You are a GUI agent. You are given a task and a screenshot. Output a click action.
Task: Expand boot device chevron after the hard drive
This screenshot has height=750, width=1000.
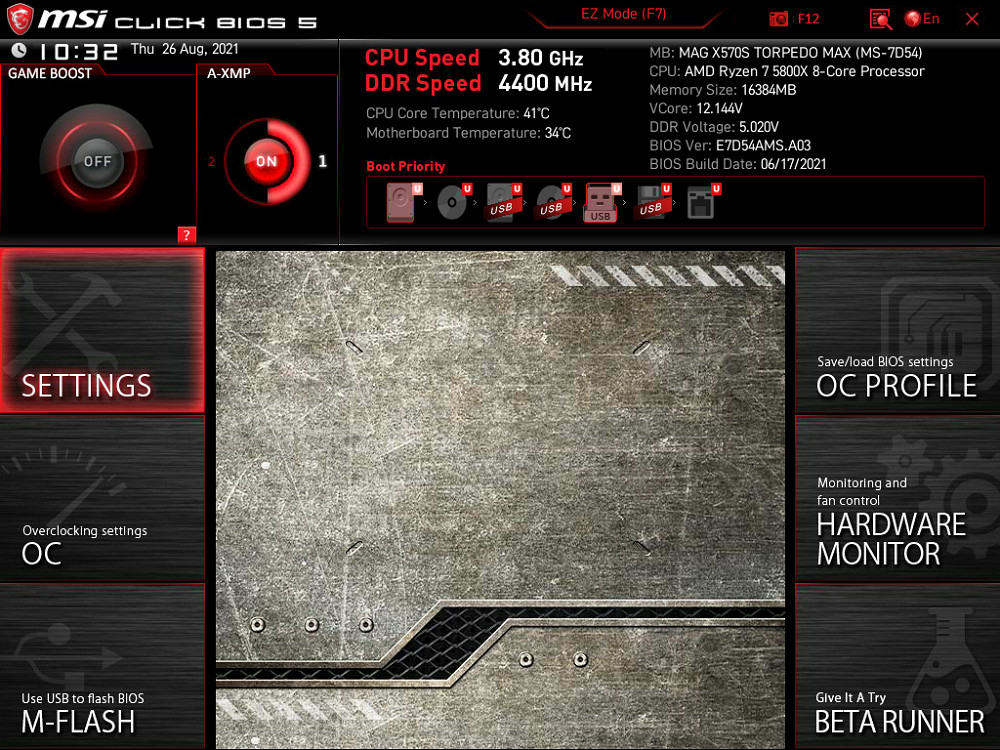tap(426, 202)
